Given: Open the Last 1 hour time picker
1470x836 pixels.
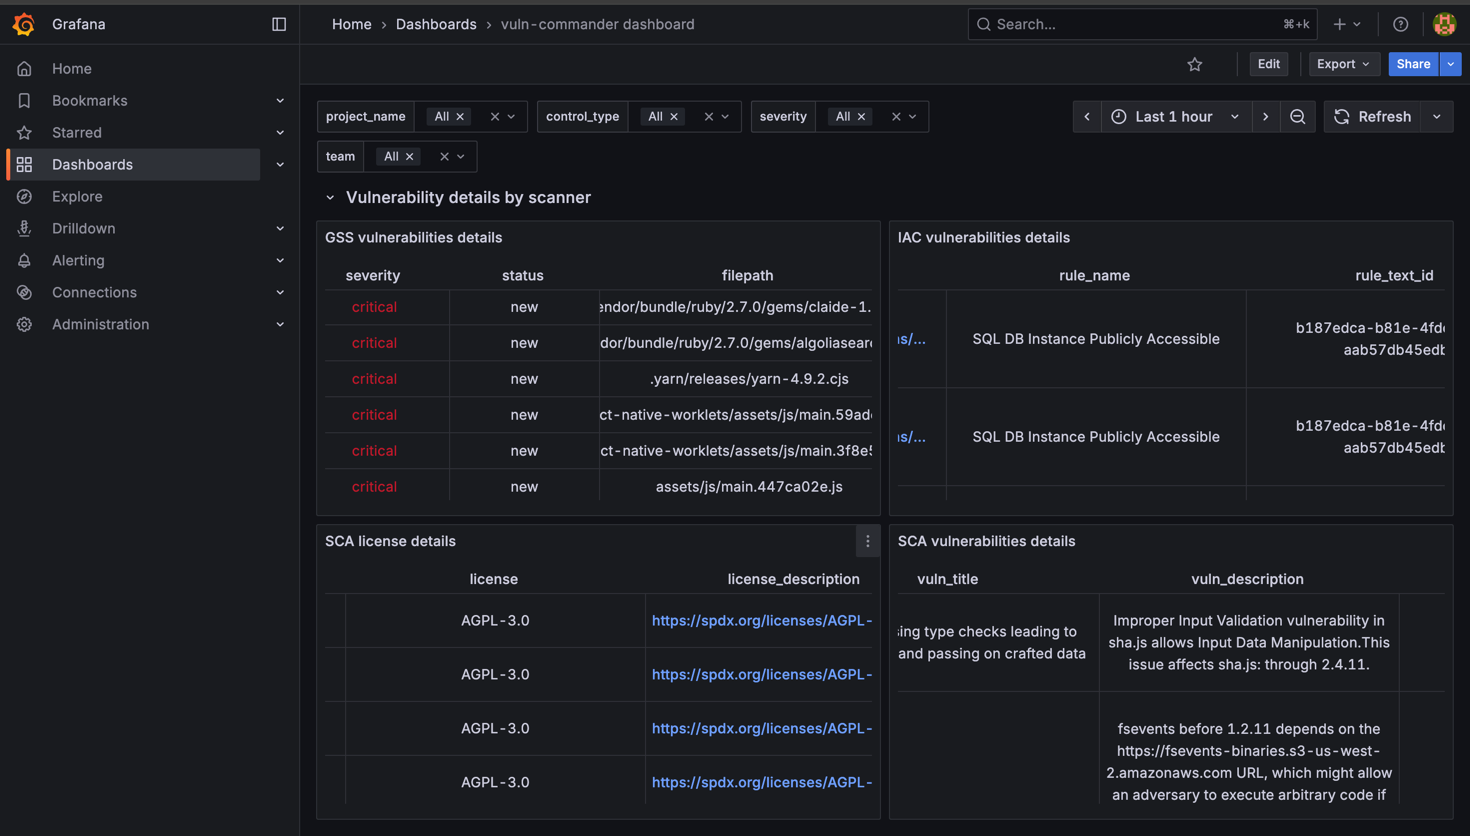Looking at the screenshot, I should (1175, 117).
